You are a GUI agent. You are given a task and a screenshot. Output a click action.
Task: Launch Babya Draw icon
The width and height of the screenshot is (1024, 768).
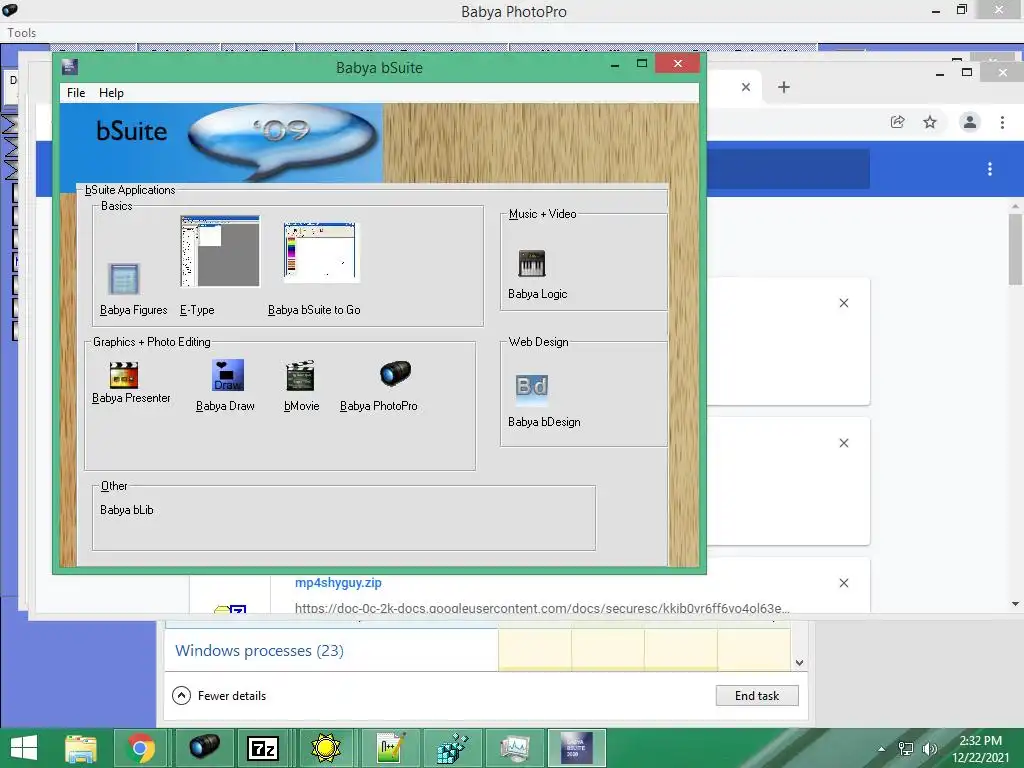pos(227,375)
